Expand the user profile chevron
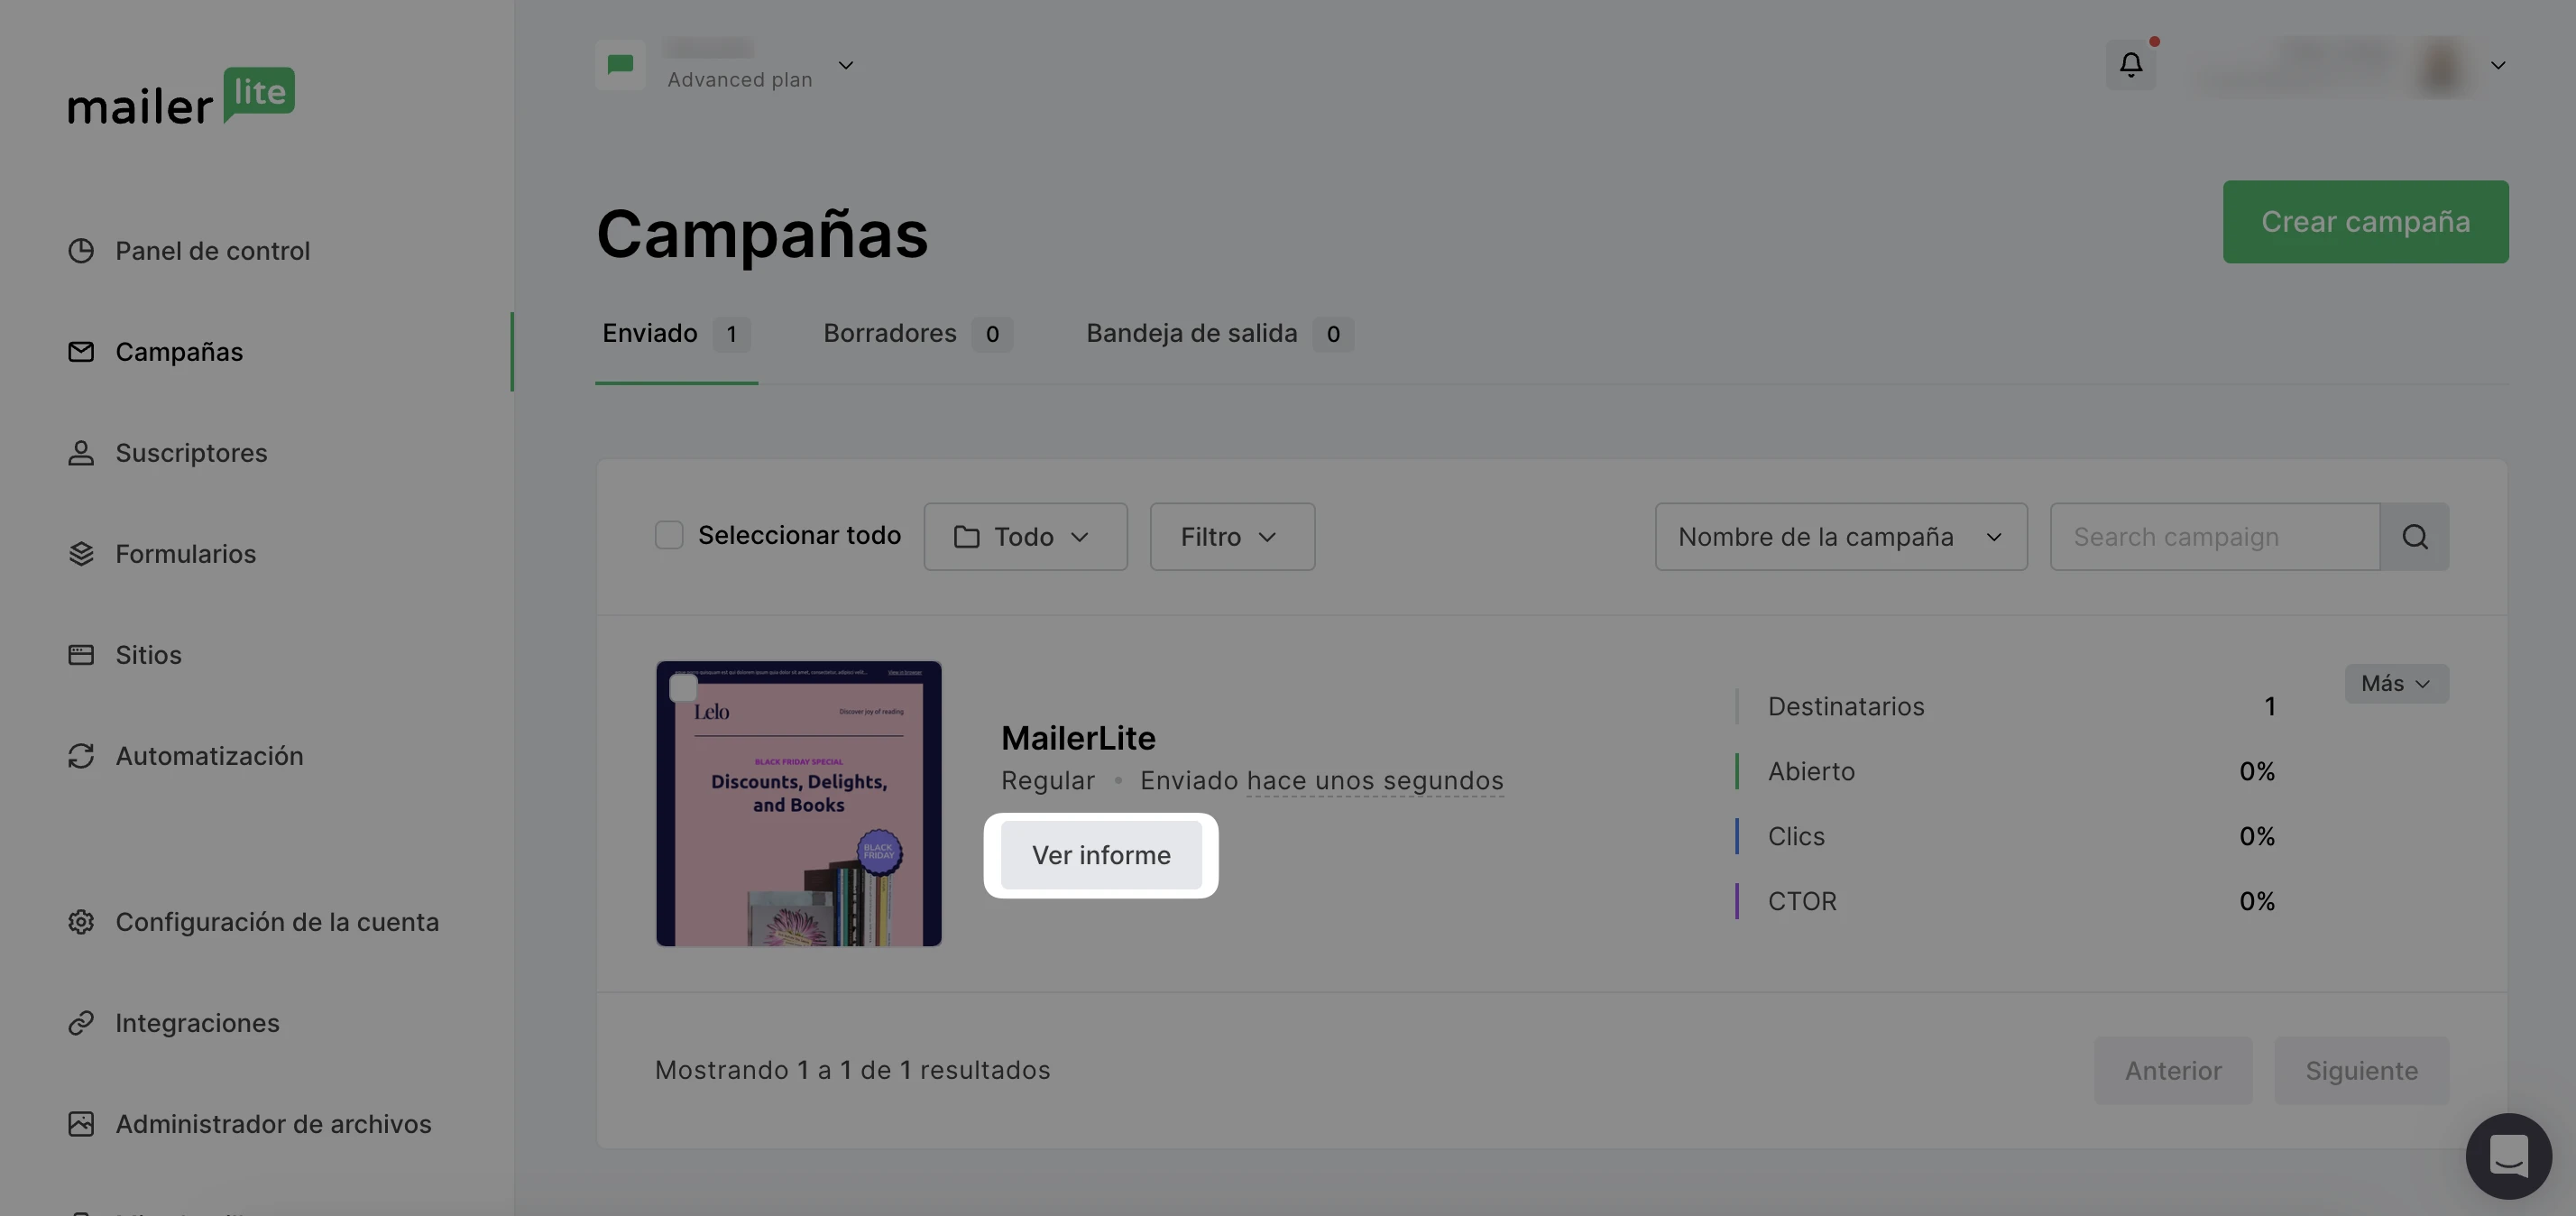This screenshot has height=1216, width=2576. 2498,65
